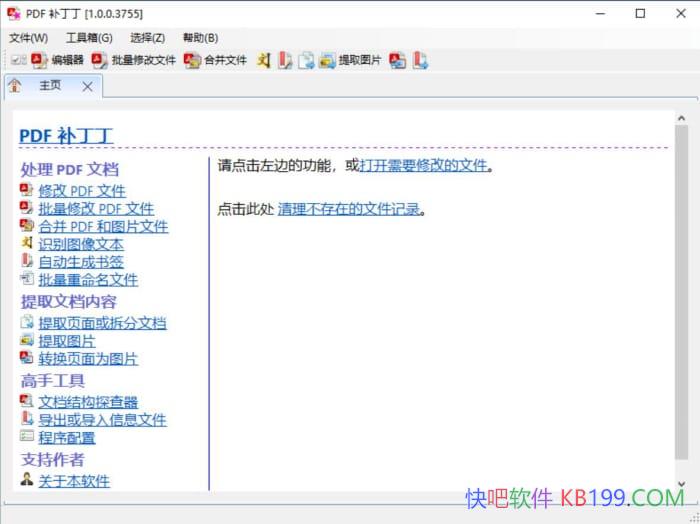700x524 pixels.
Task: Open the 批量重命名文件 sidebar link
Action: [x=88, y=280]
